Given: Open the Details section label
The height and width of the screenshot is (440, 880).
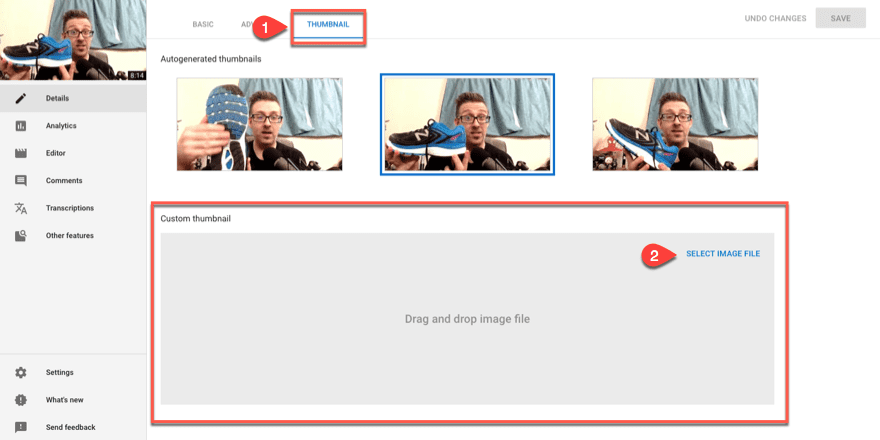Looking at the screenshot, I should [57, 98].
